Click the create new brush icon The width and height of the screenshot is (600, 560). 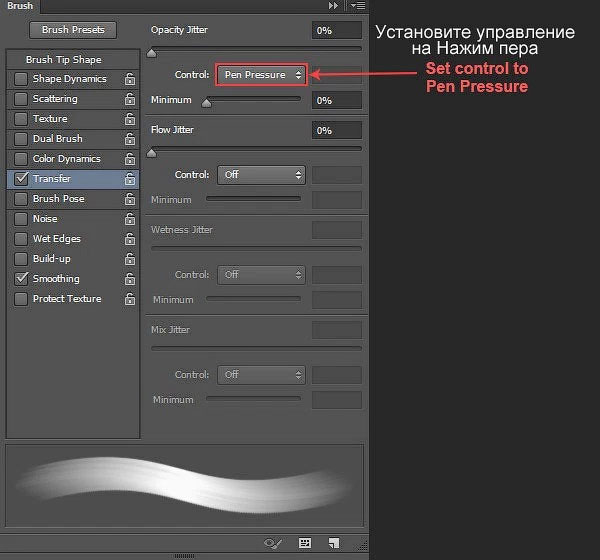[x=334, y=543]
